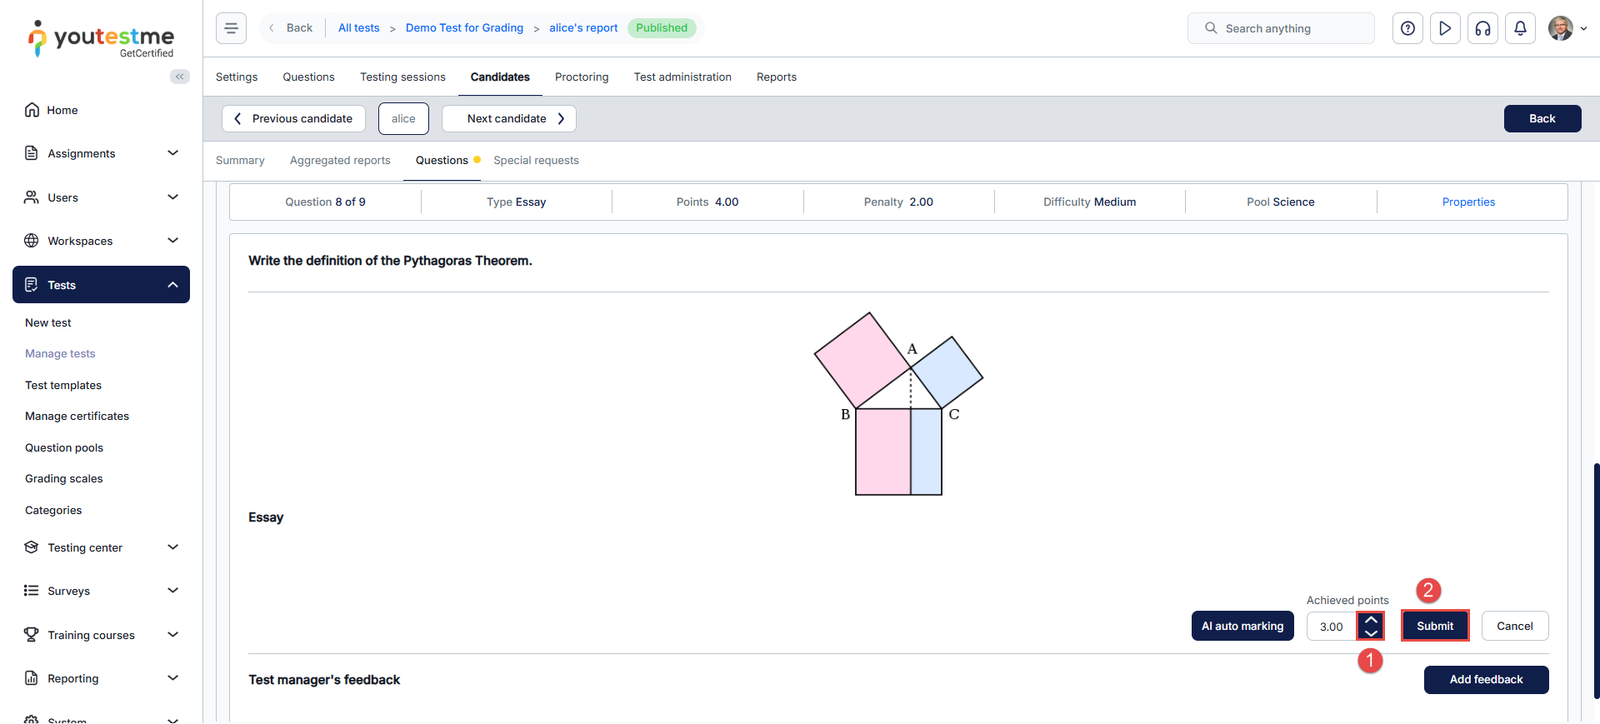Open the Summary sub-tab
Screen dimensions: 1600x724
(x=240, y=160)
